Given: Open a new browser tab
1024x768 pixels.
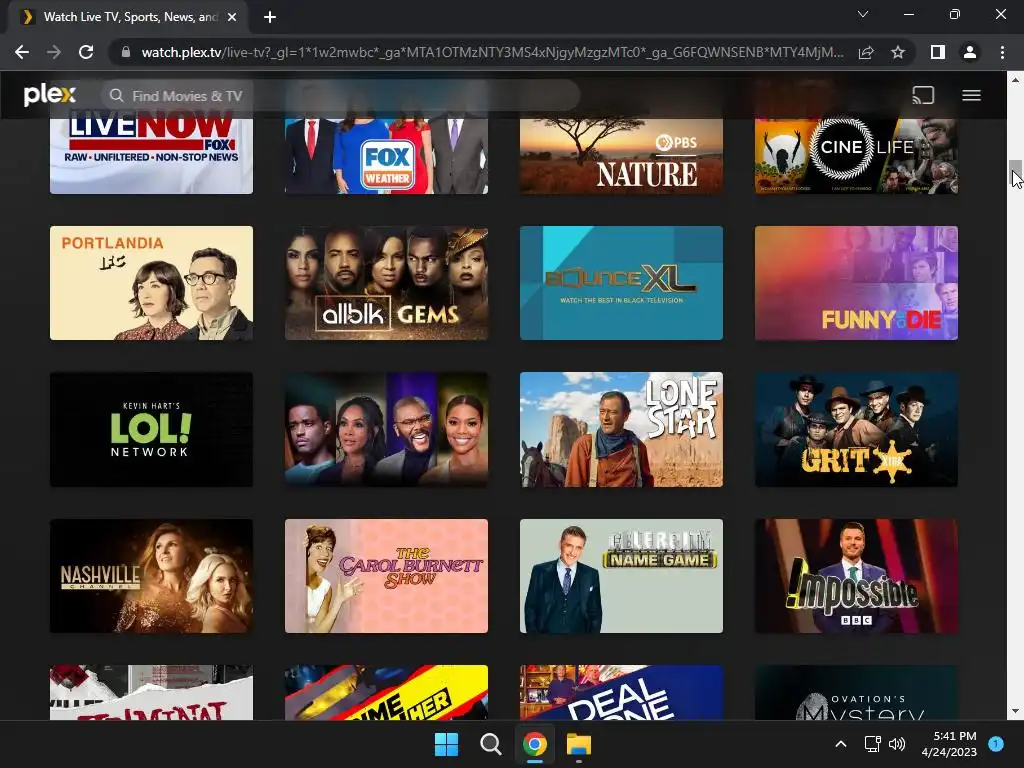Looking at the screenshot, I should 270,17.
